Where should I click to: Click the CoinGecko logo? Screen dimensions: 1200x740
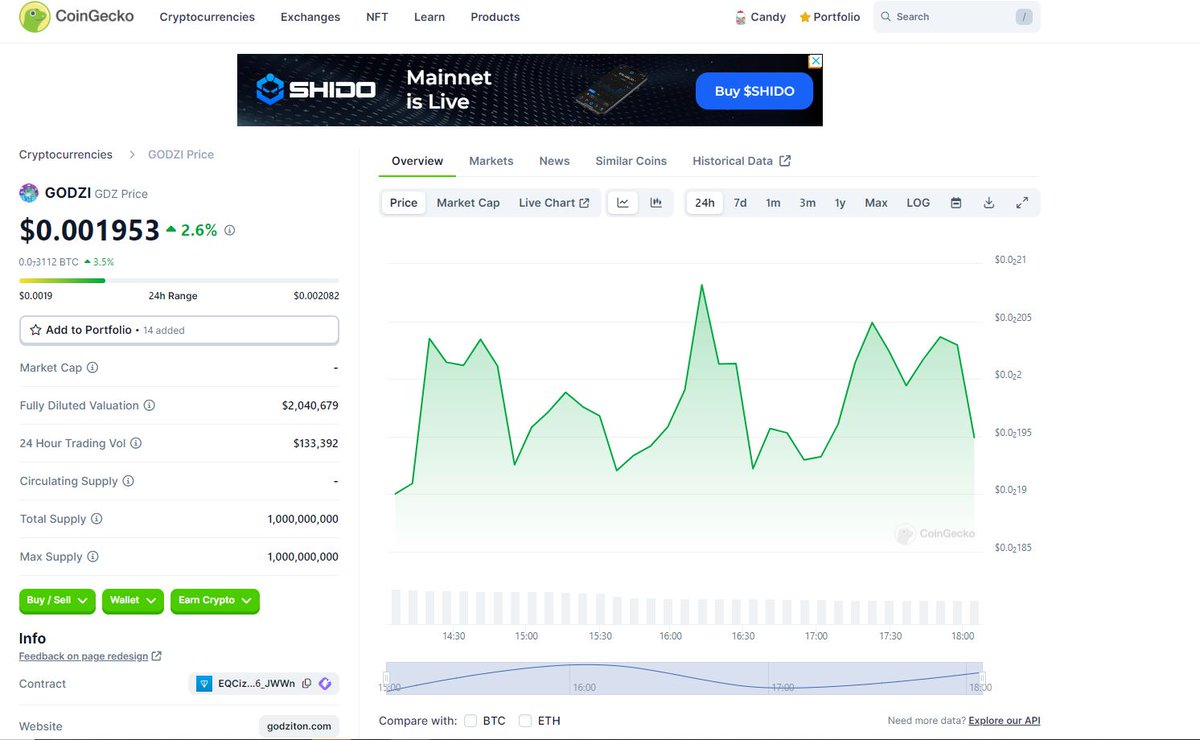pyautogui.click(x=75, y=17)
